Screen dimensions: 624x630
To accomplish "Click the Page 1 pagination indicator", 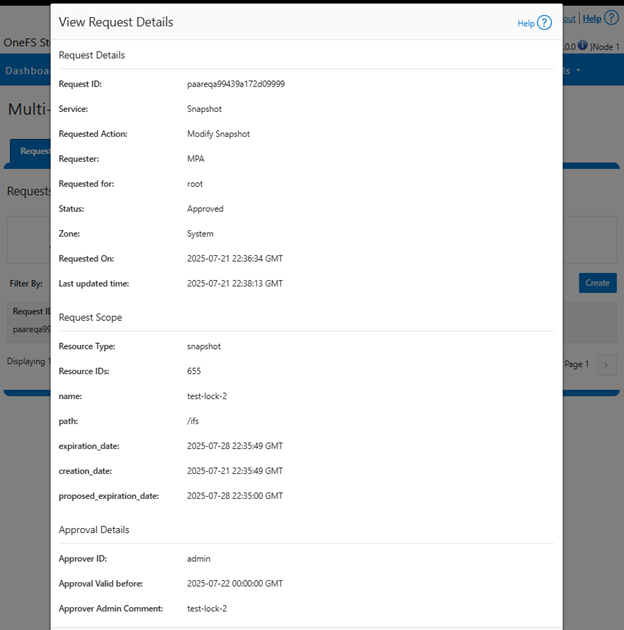I will coord(577,365).
